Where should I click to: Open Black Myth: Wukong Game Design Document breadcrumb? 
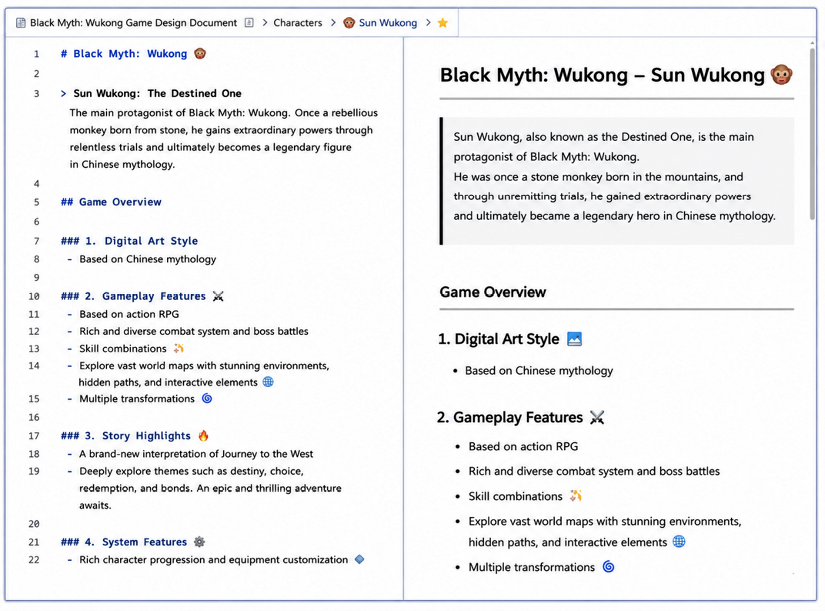click(133, 23)
